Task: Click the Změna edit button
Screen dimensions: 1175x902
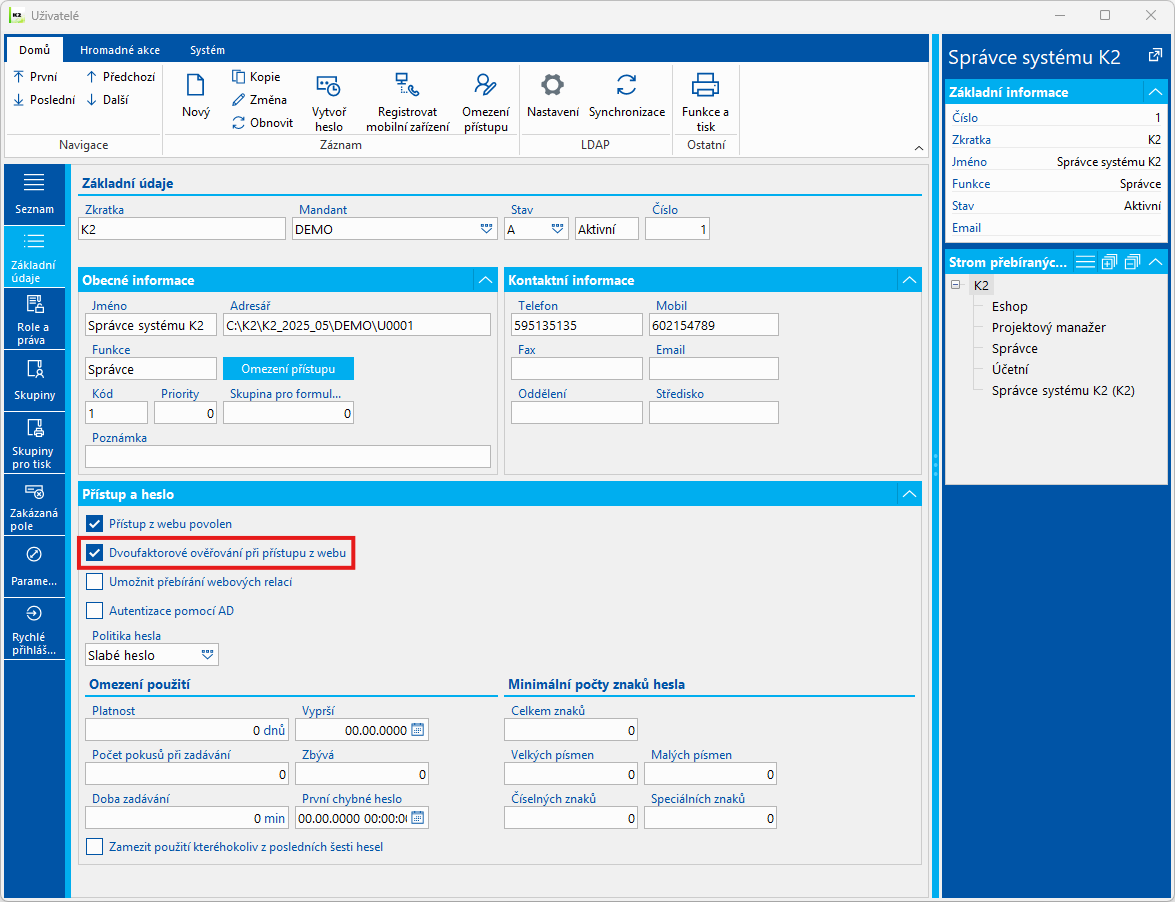Action: tap(260, 100)
